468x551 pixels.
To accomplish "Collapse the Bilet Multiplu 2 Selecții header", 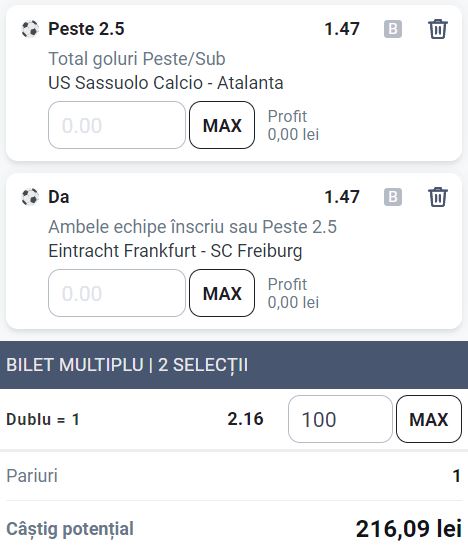I will (234, 365).
